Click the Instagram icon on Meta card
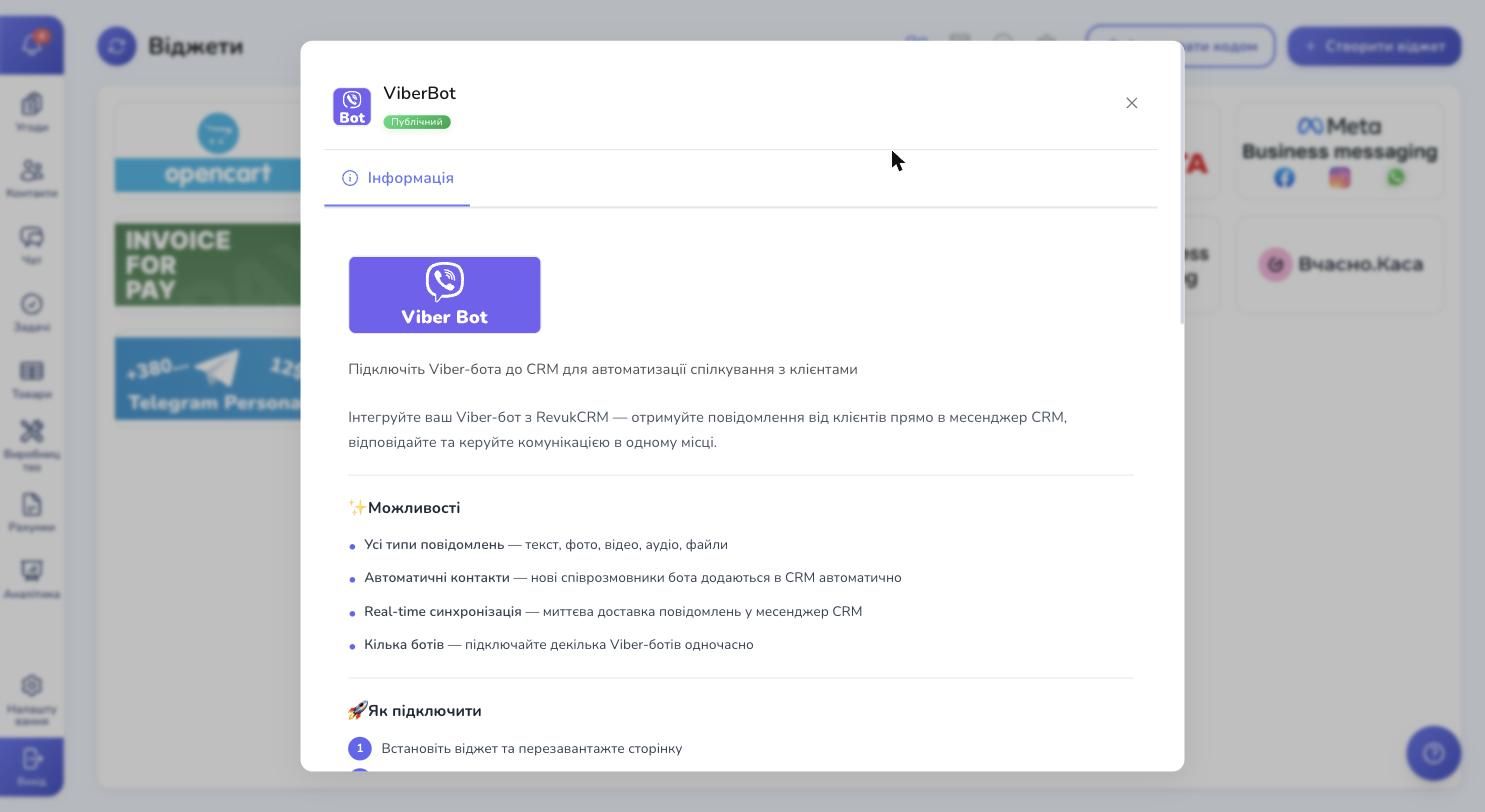This screenshot has height=812, width=1485. tap(1340, 178)
